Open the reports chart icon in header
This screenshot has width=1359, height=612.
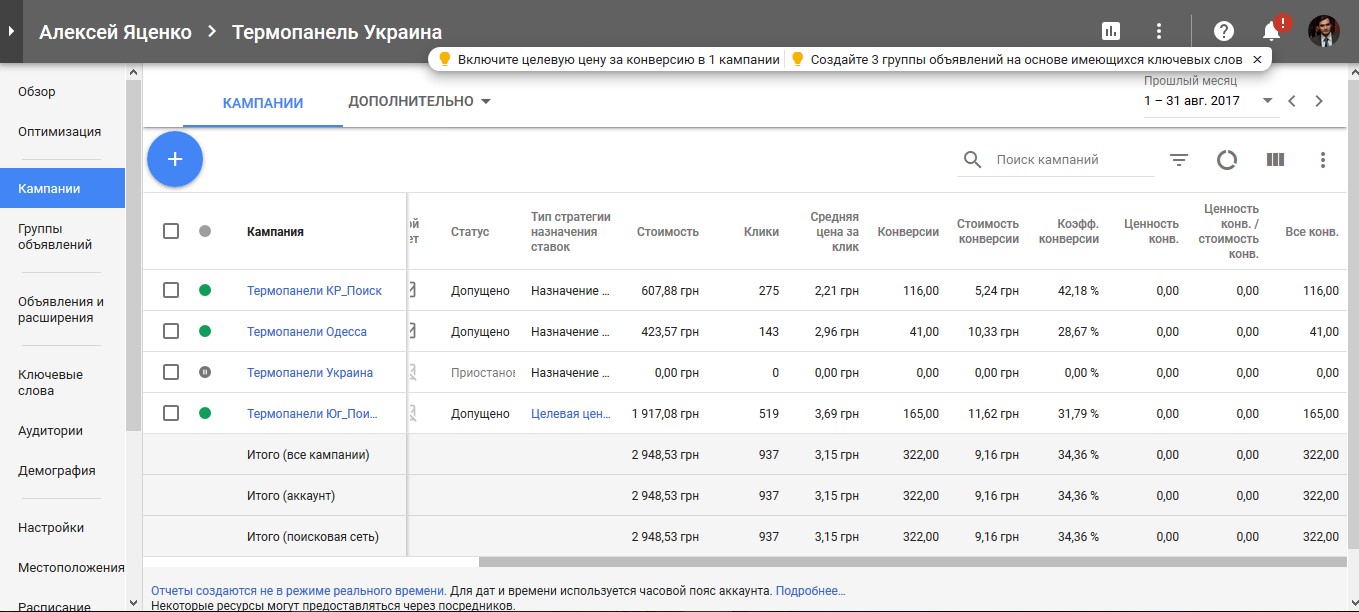point(1110,31)
